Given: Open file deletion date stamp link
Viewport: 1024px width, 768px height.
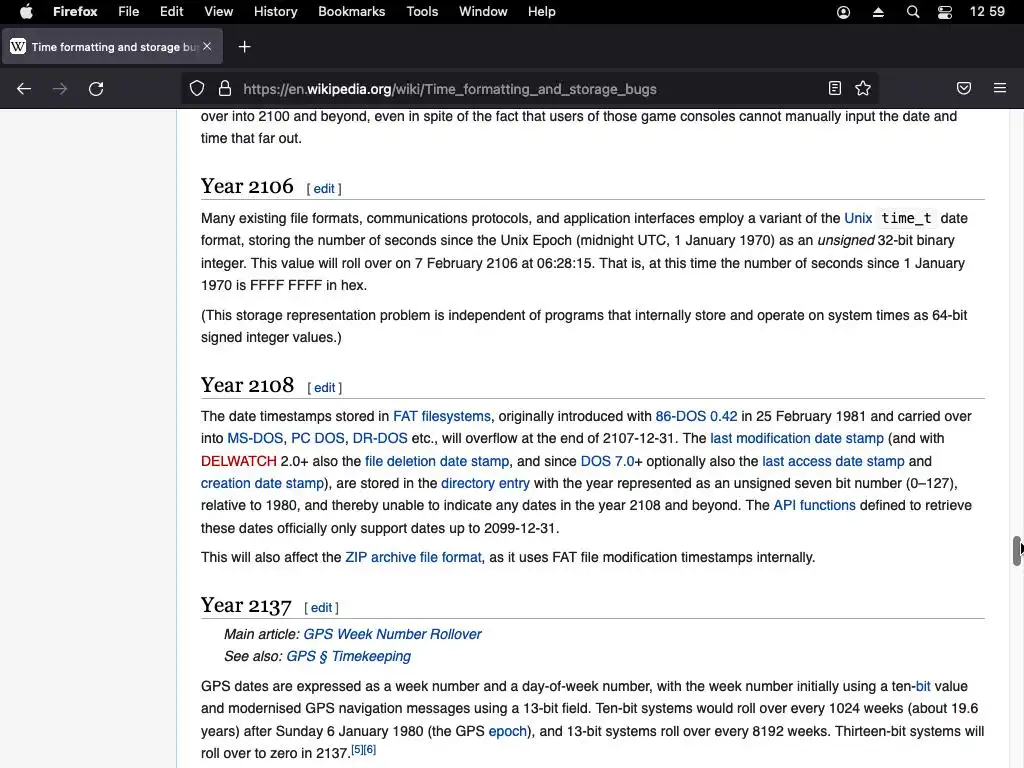Looking at the screenshot, I should pos(437,462).
